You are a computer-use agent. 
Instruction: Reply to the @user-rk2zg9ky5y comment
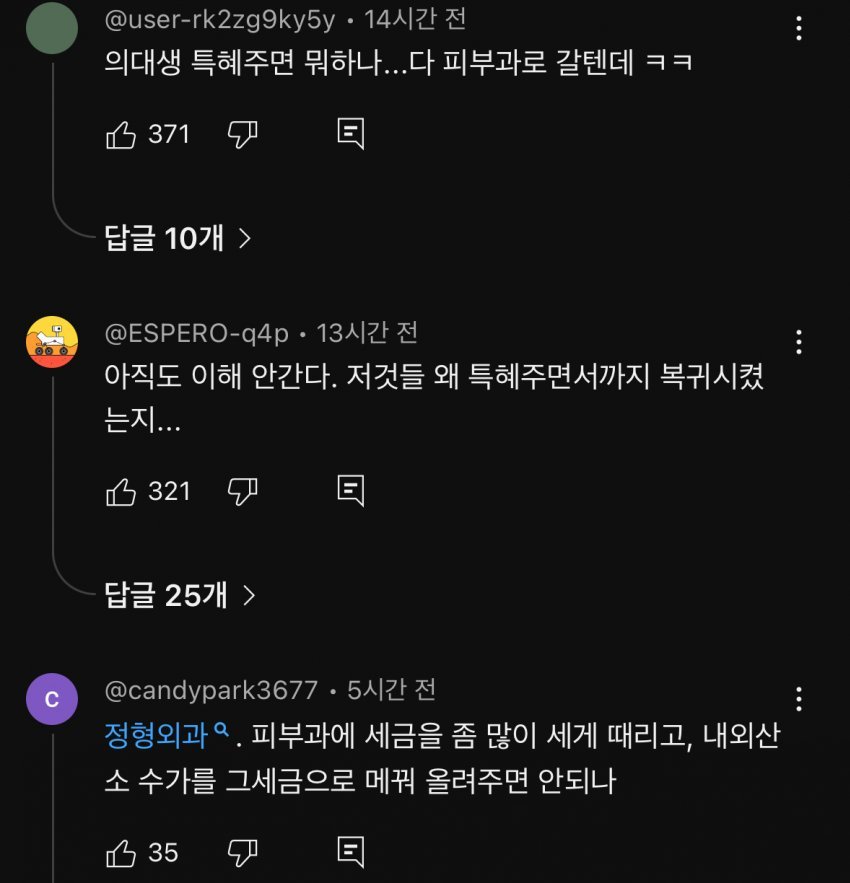point(350,134)
